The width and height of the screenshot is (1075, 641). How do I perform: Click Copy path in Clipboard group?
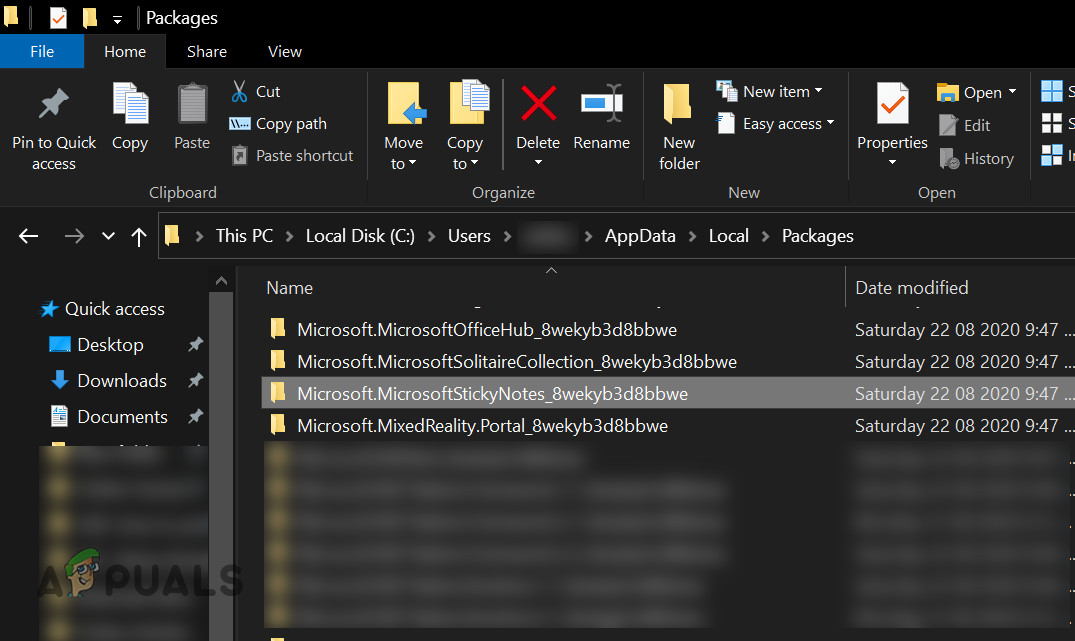coord(278,124)
